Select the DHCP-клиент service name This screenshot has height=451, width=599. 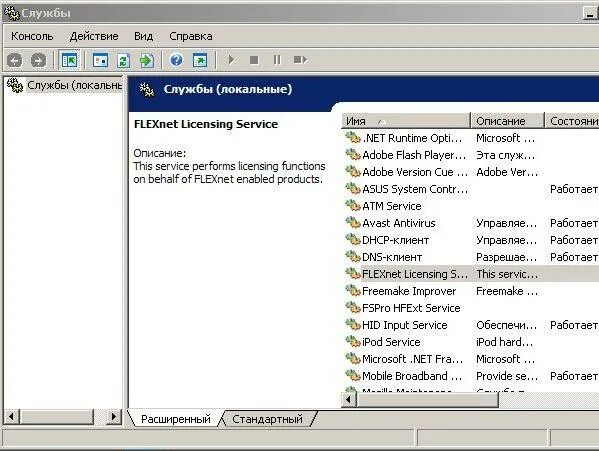coord(395,240)
